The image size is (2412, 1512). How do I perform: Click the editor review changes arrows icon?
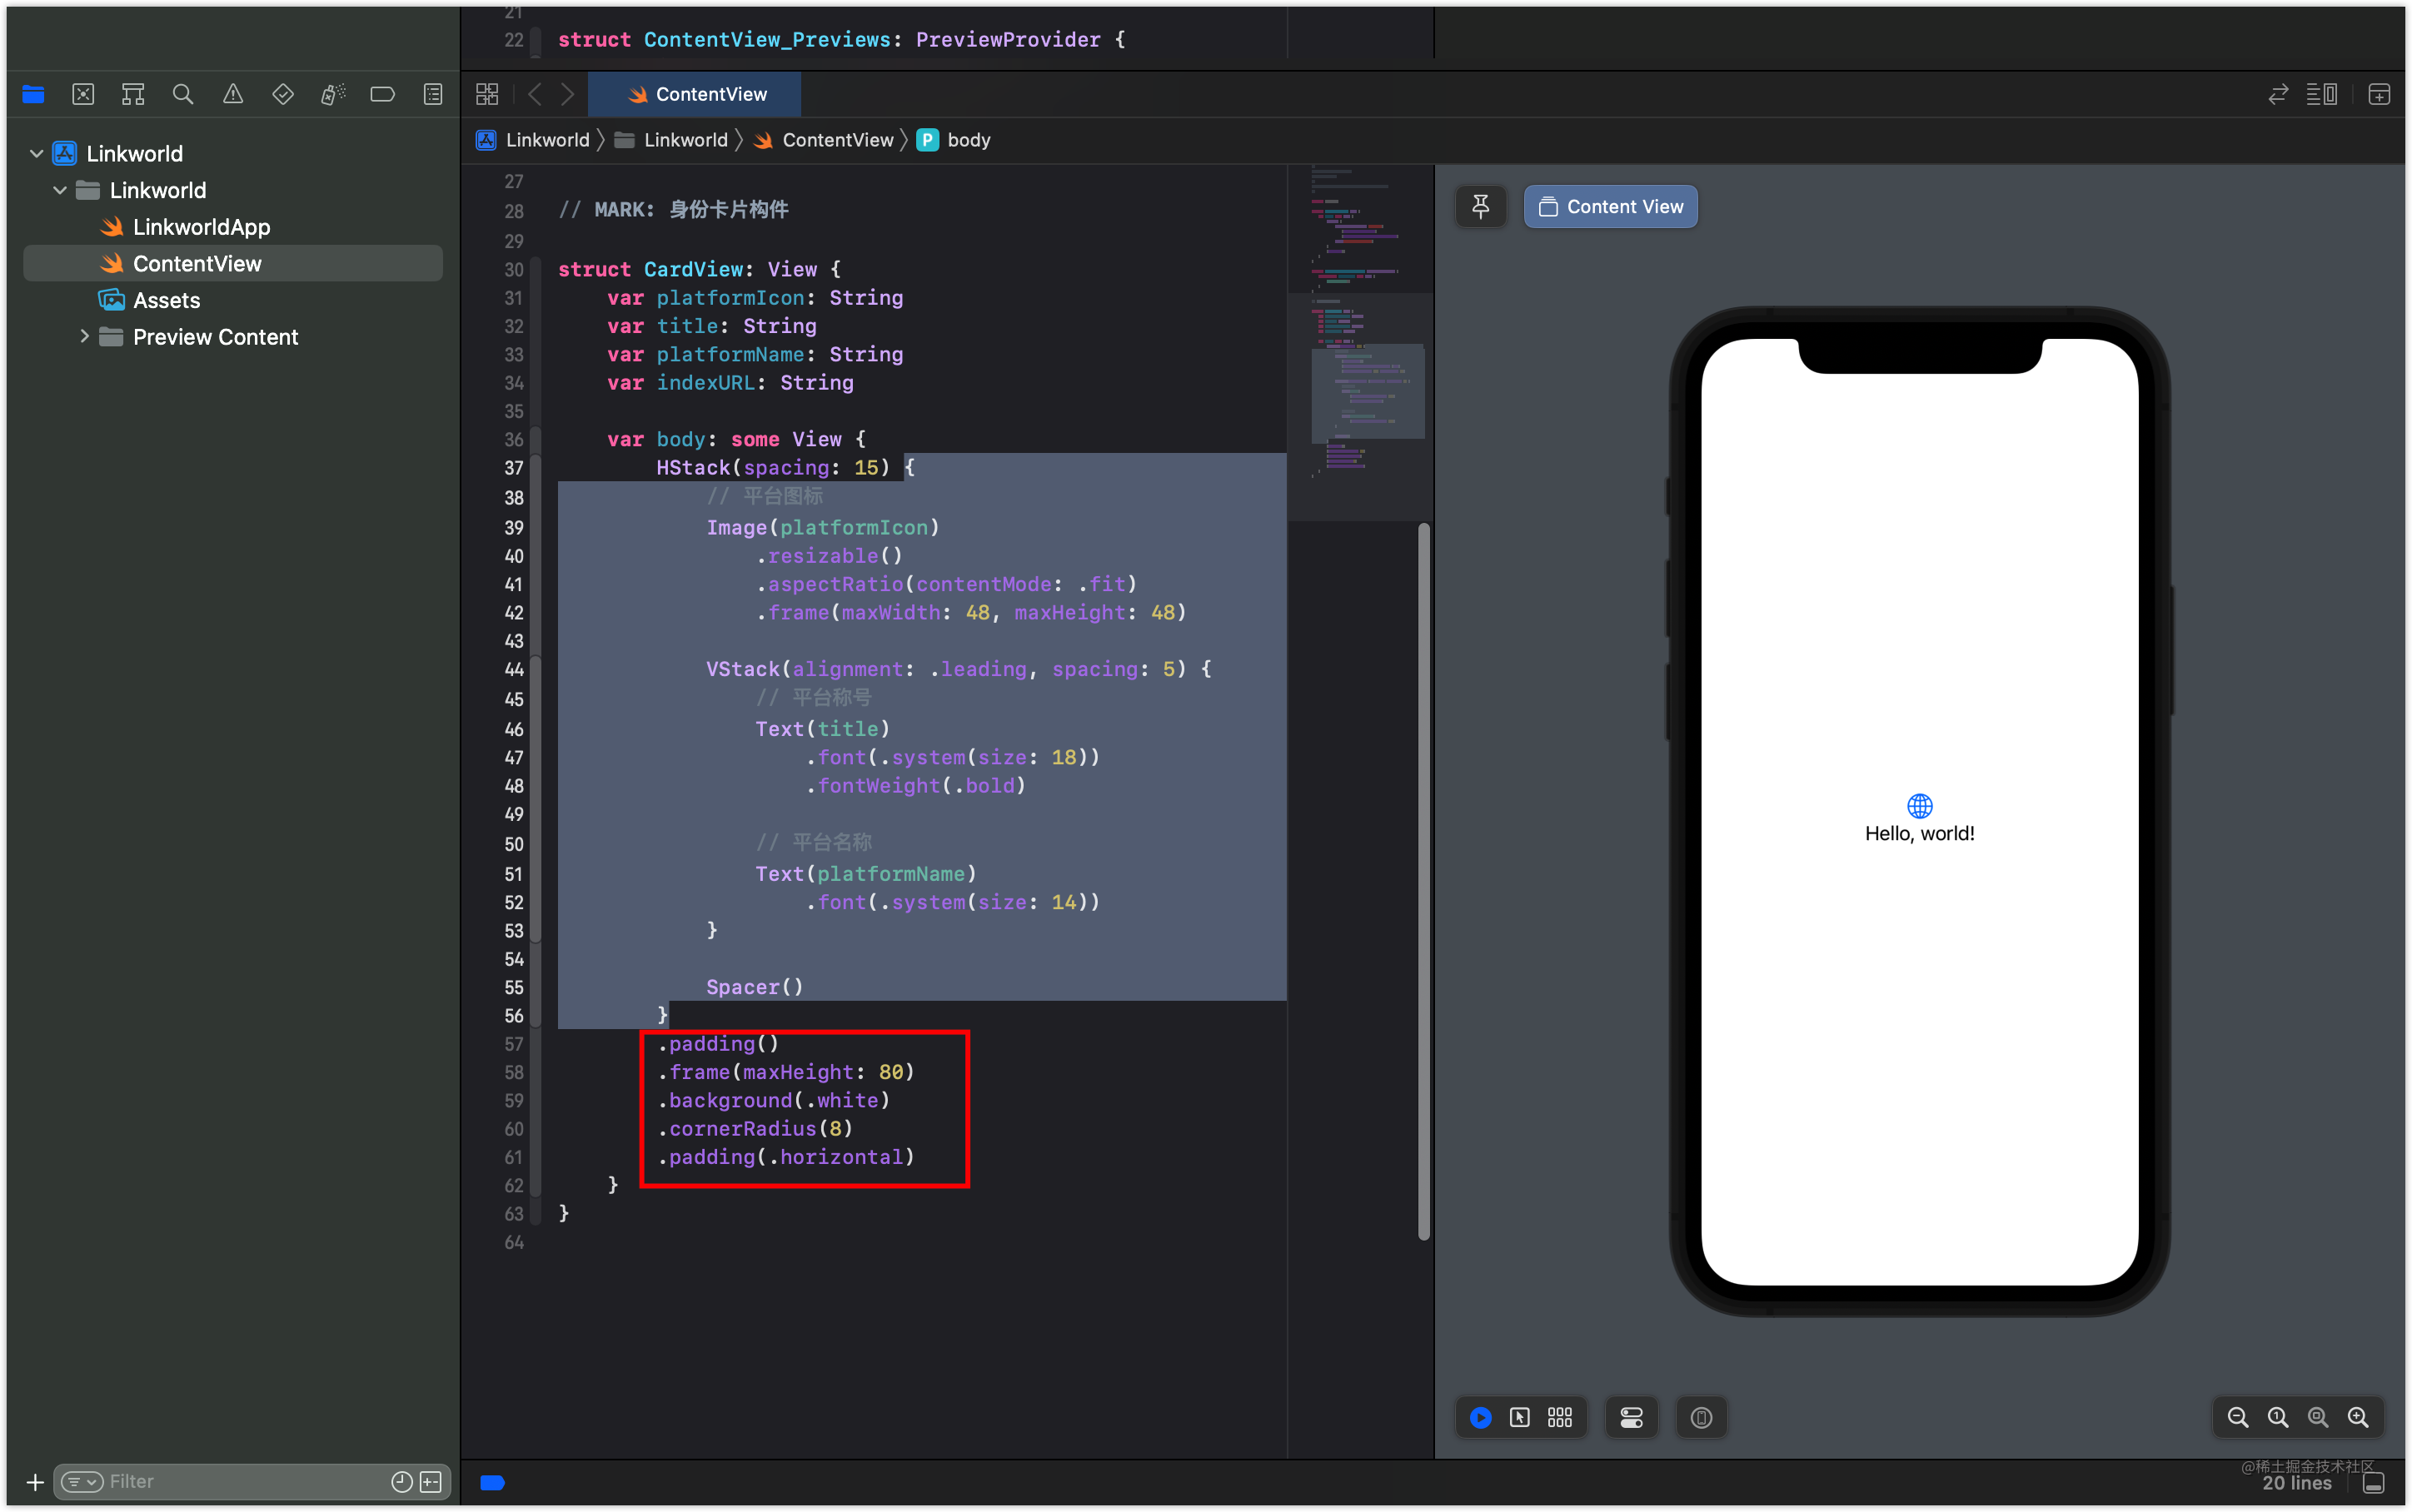(x=2278, y=94)
